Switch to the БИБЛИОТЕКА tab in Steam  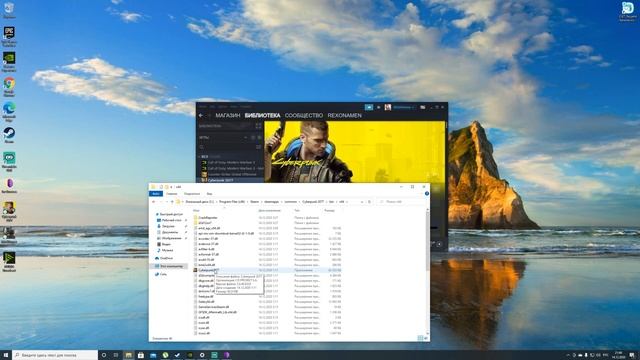tap(262, 116)
